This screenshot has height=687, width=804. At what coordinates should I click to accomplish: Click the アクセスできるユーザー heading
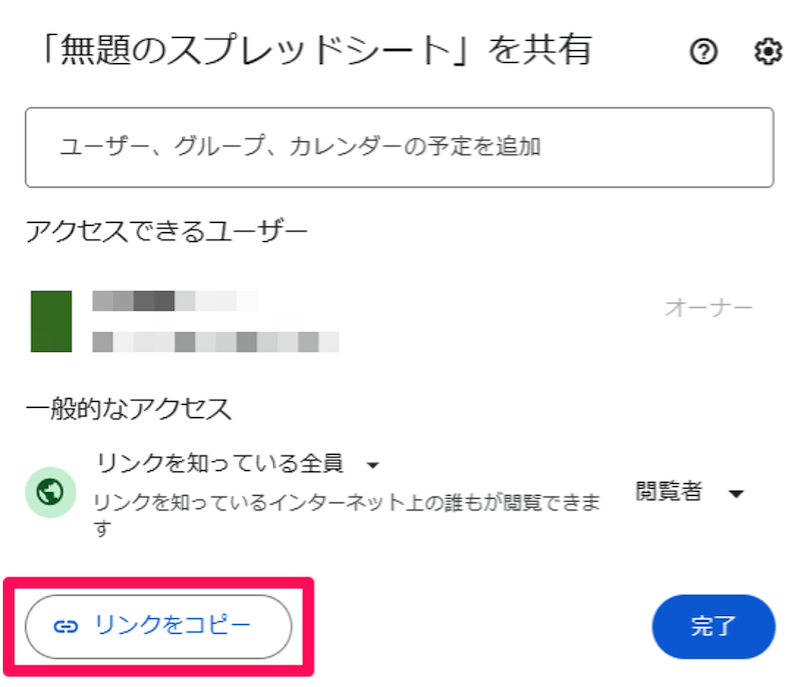click(x=167, y=232)
